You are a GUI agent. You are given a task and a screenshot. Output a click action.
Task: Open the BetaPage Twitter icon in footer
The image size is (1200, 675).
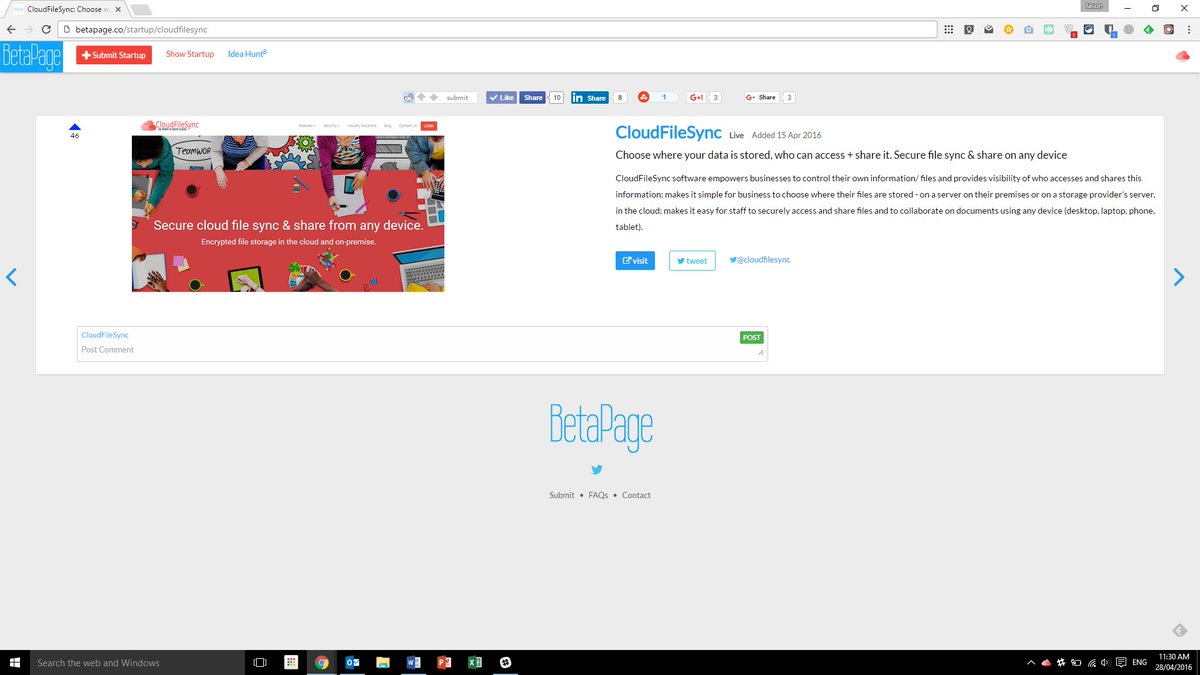(597, 469)
